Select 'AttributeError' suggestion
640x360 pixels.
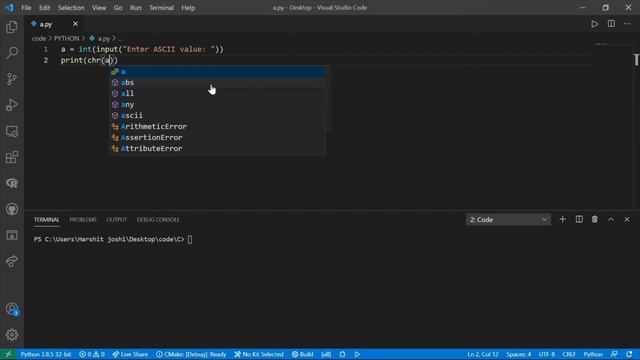[x=217, y=149]
